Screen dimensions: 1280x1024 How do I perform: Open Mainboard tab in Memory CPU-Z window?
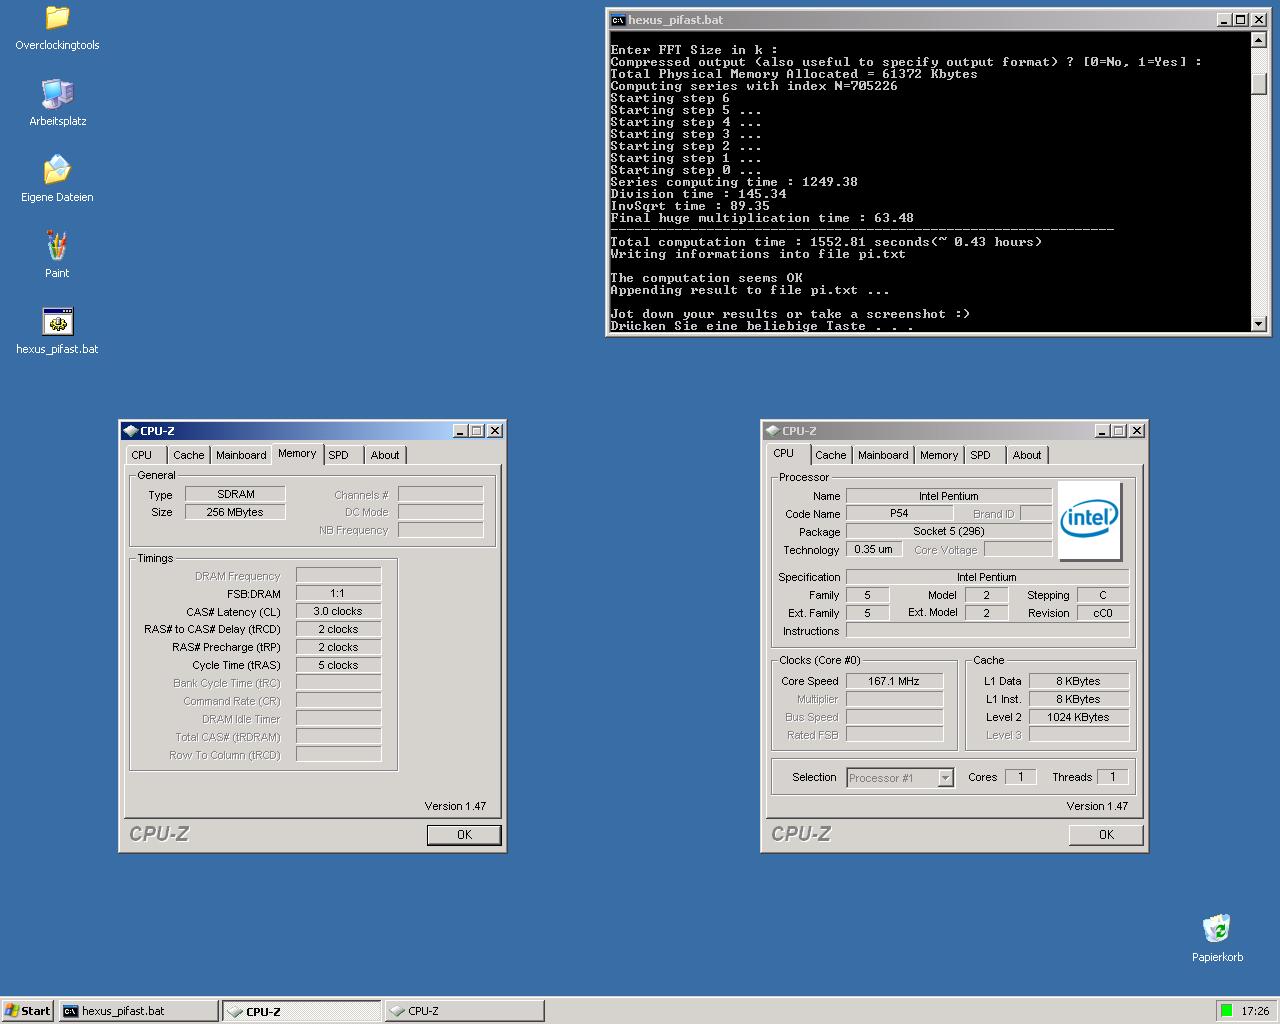point(241,455)
